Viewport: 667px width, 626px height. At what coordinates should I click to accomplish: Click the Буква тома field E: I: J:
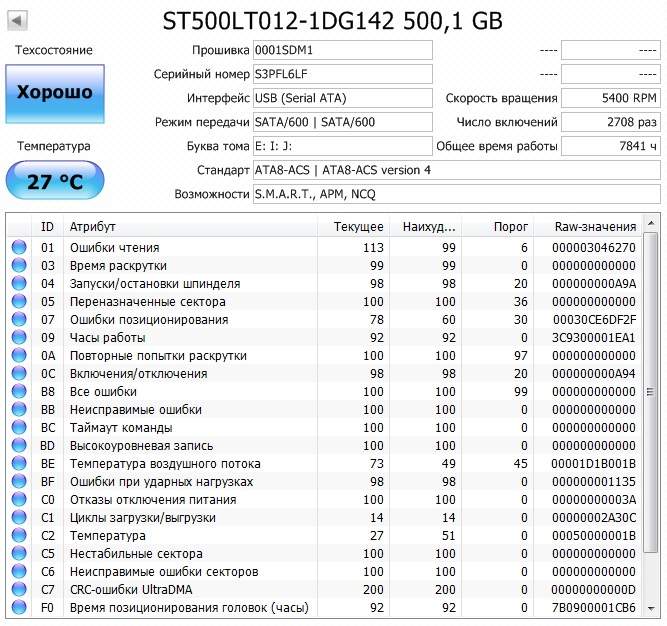click(x=343, y=146)
